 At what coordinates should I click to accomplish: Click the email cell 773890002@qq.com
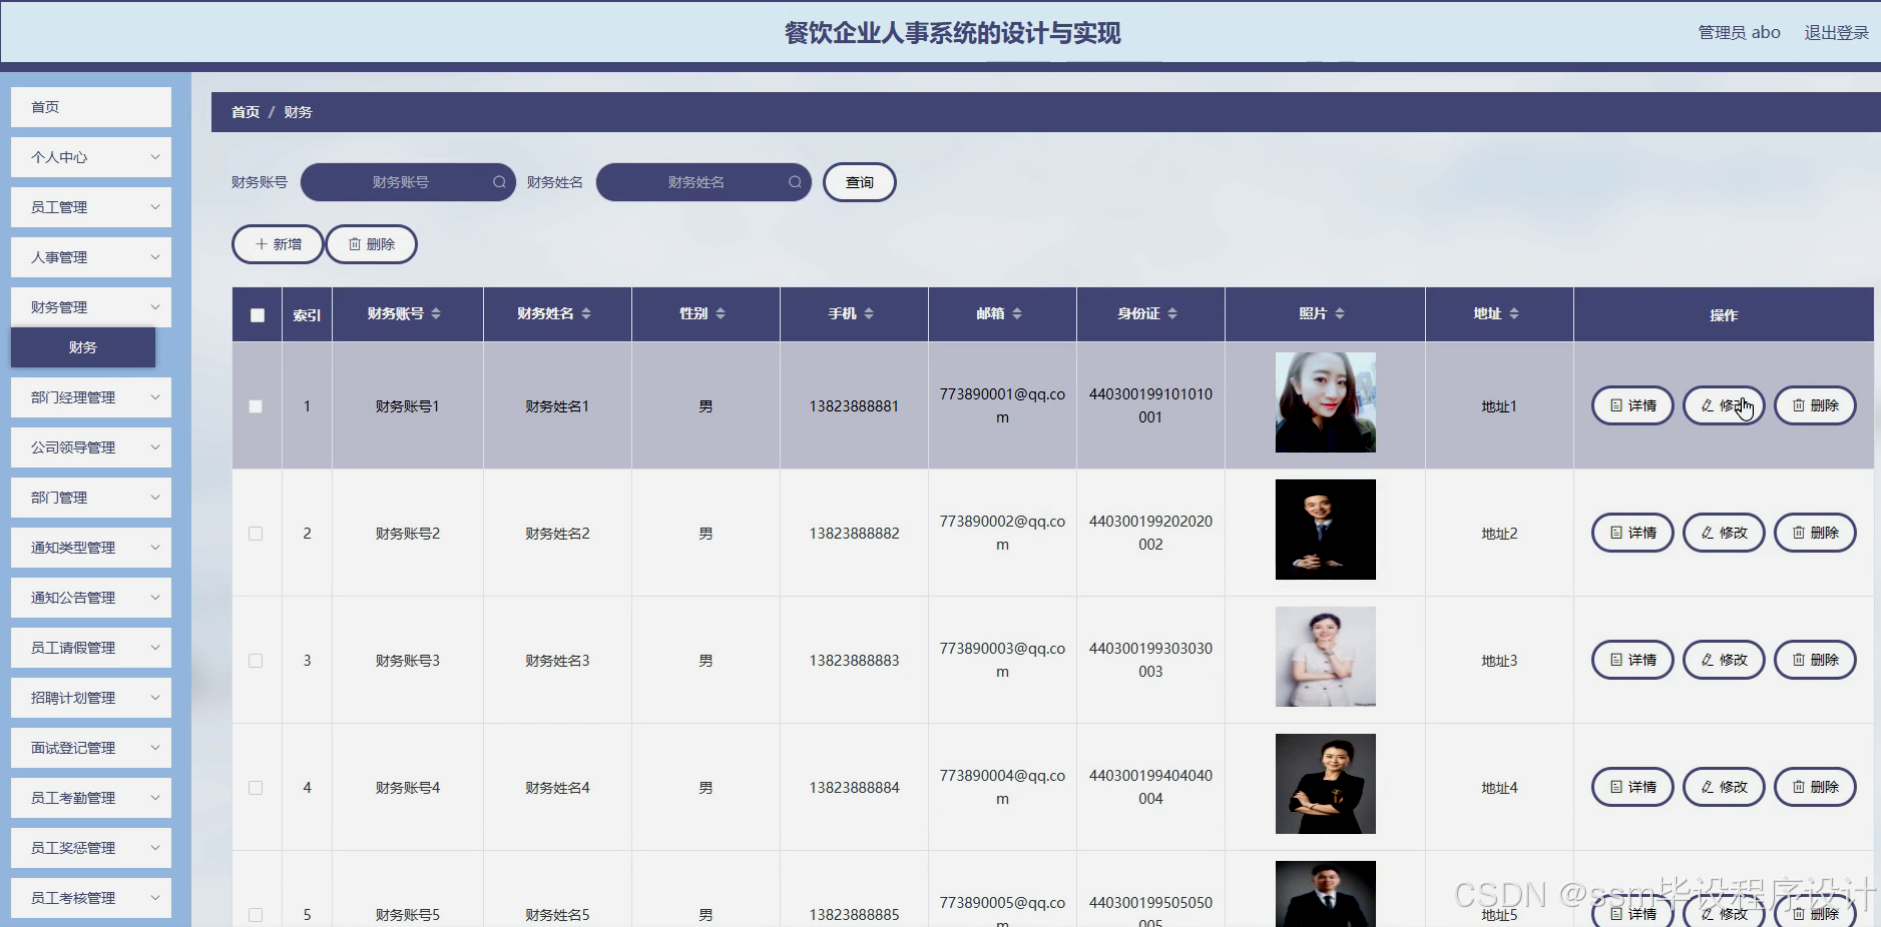tap(1002, 533)
